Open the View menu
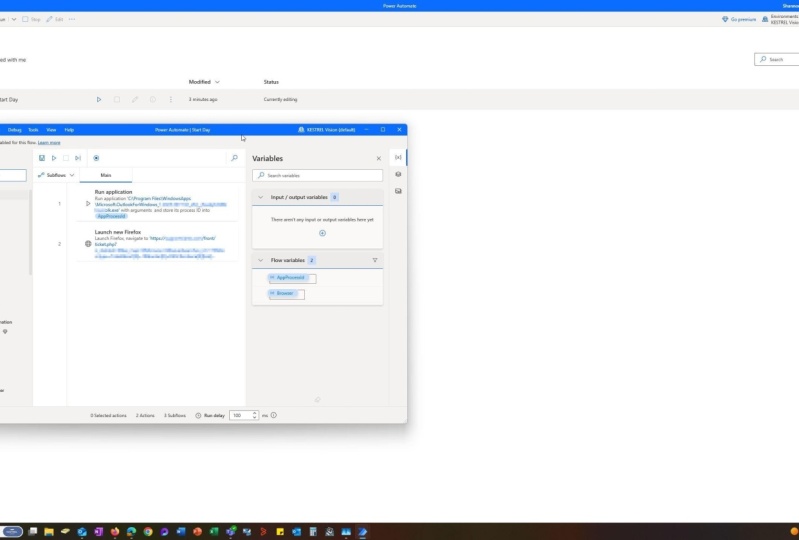The image size is (799, 540). click(51, 130)
